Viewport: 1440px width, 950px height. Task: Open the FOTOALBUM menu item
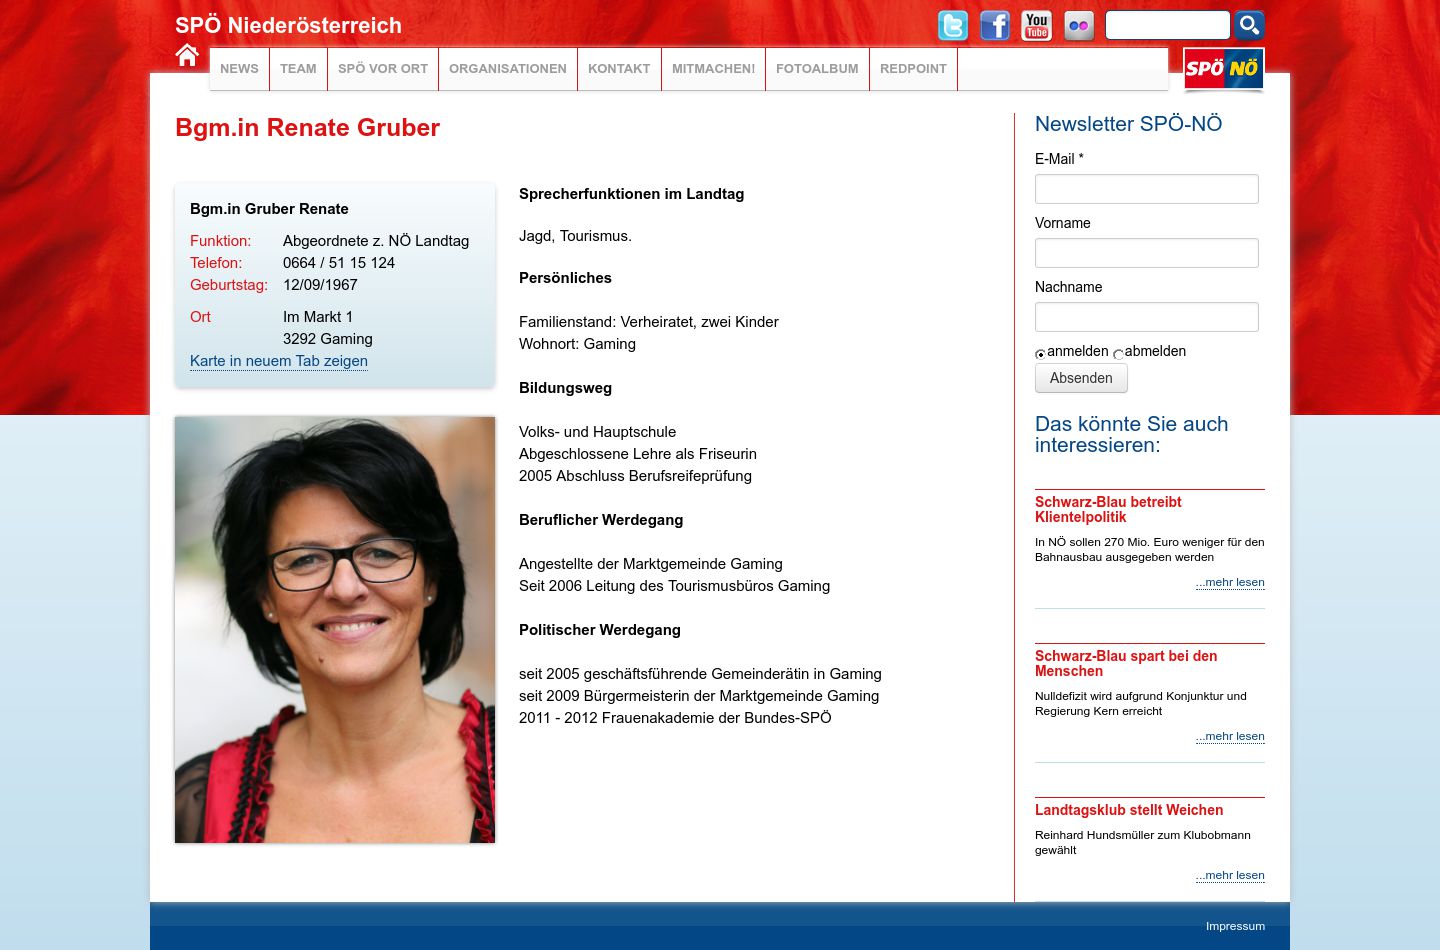point(817,69)
